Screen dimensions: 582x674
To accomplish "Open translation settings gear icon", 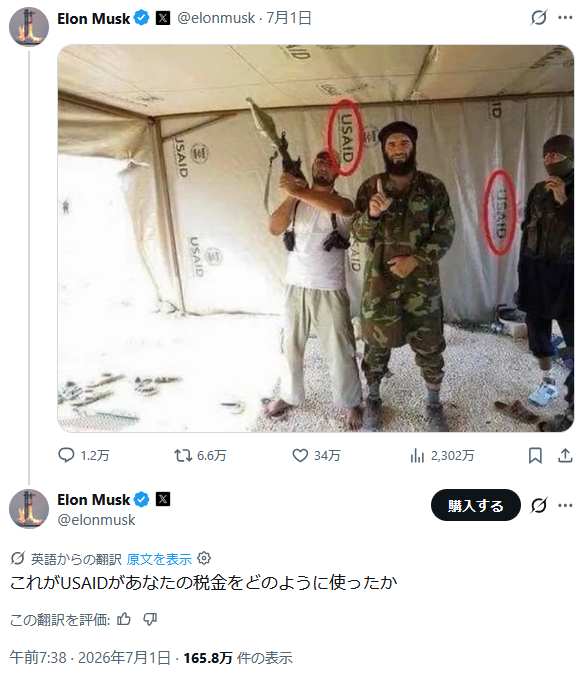I will (204, 558).
